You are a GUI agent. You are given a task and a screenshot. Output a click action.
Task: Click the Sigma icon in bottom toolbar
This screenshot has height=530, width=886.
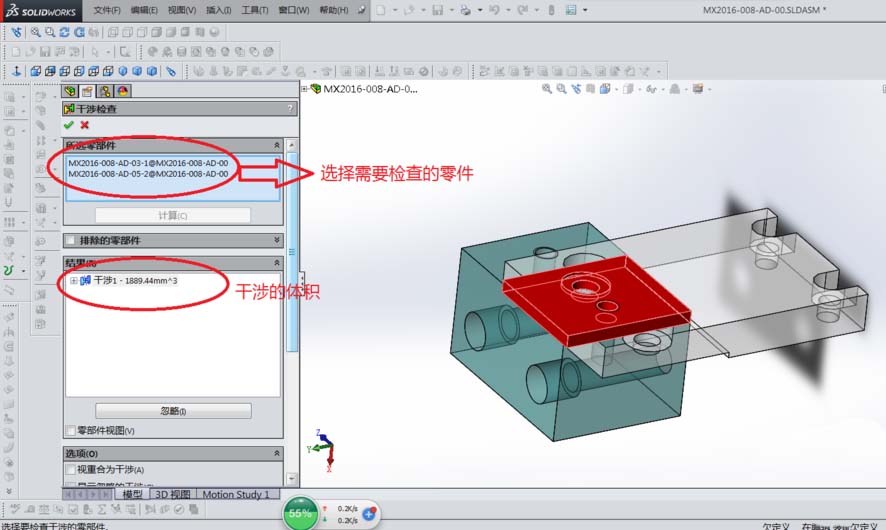[x=102, y=509]
